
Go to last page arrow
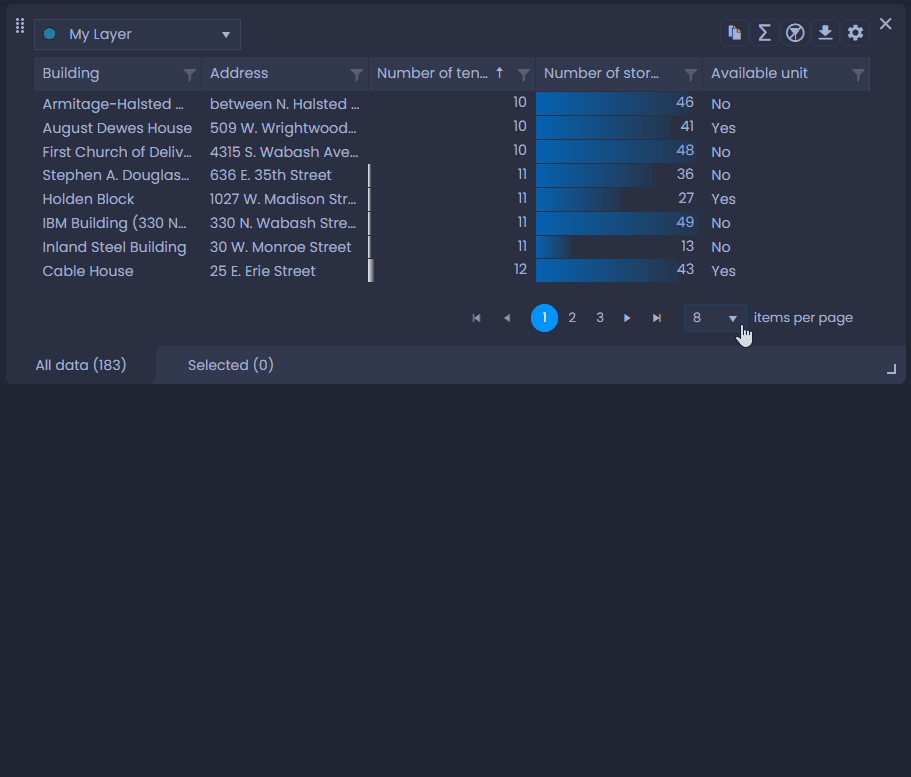(x=657, y=318)
